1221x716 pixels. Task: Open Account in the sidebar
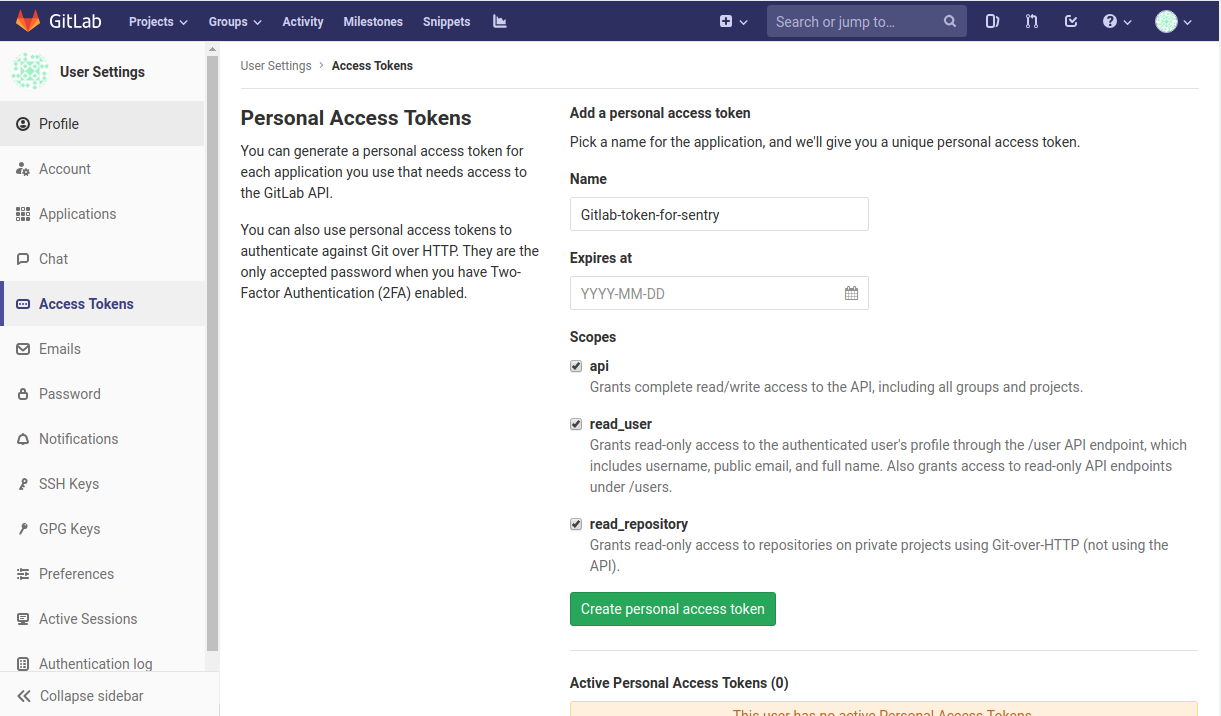click(x=102, y=169)
